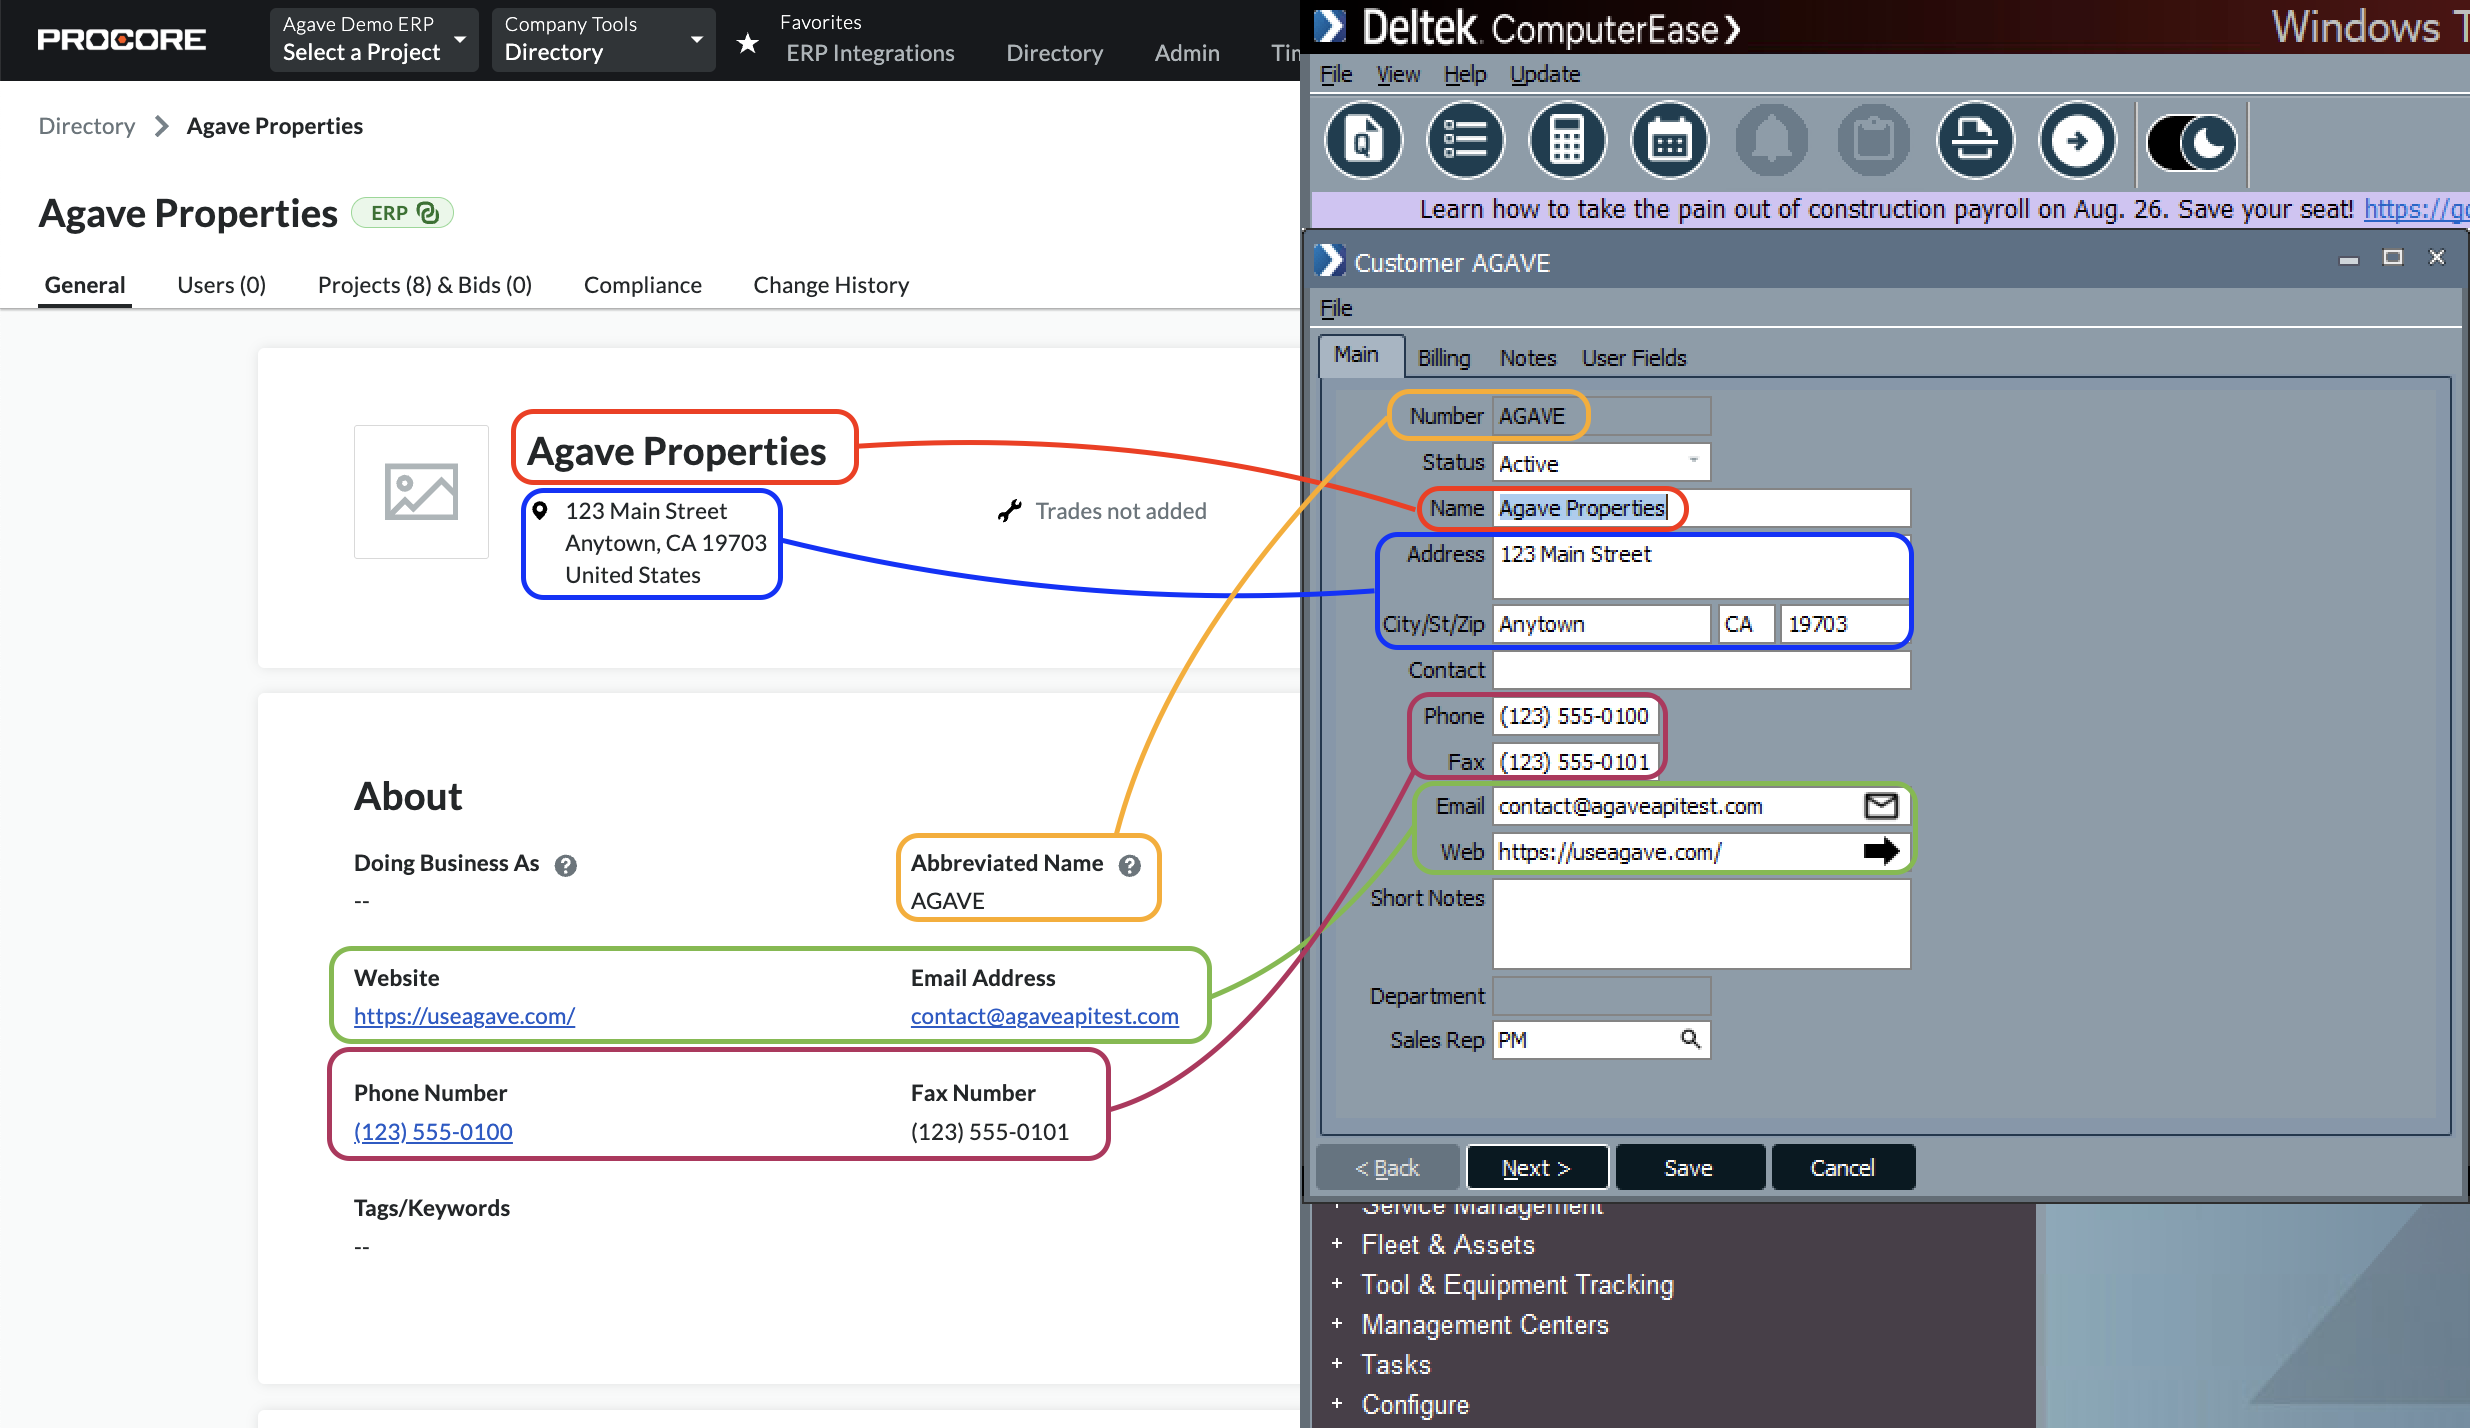Open ComputerEase View menu
The height and width of the screenshot is (1428, 2470).
pos(1398,74)
